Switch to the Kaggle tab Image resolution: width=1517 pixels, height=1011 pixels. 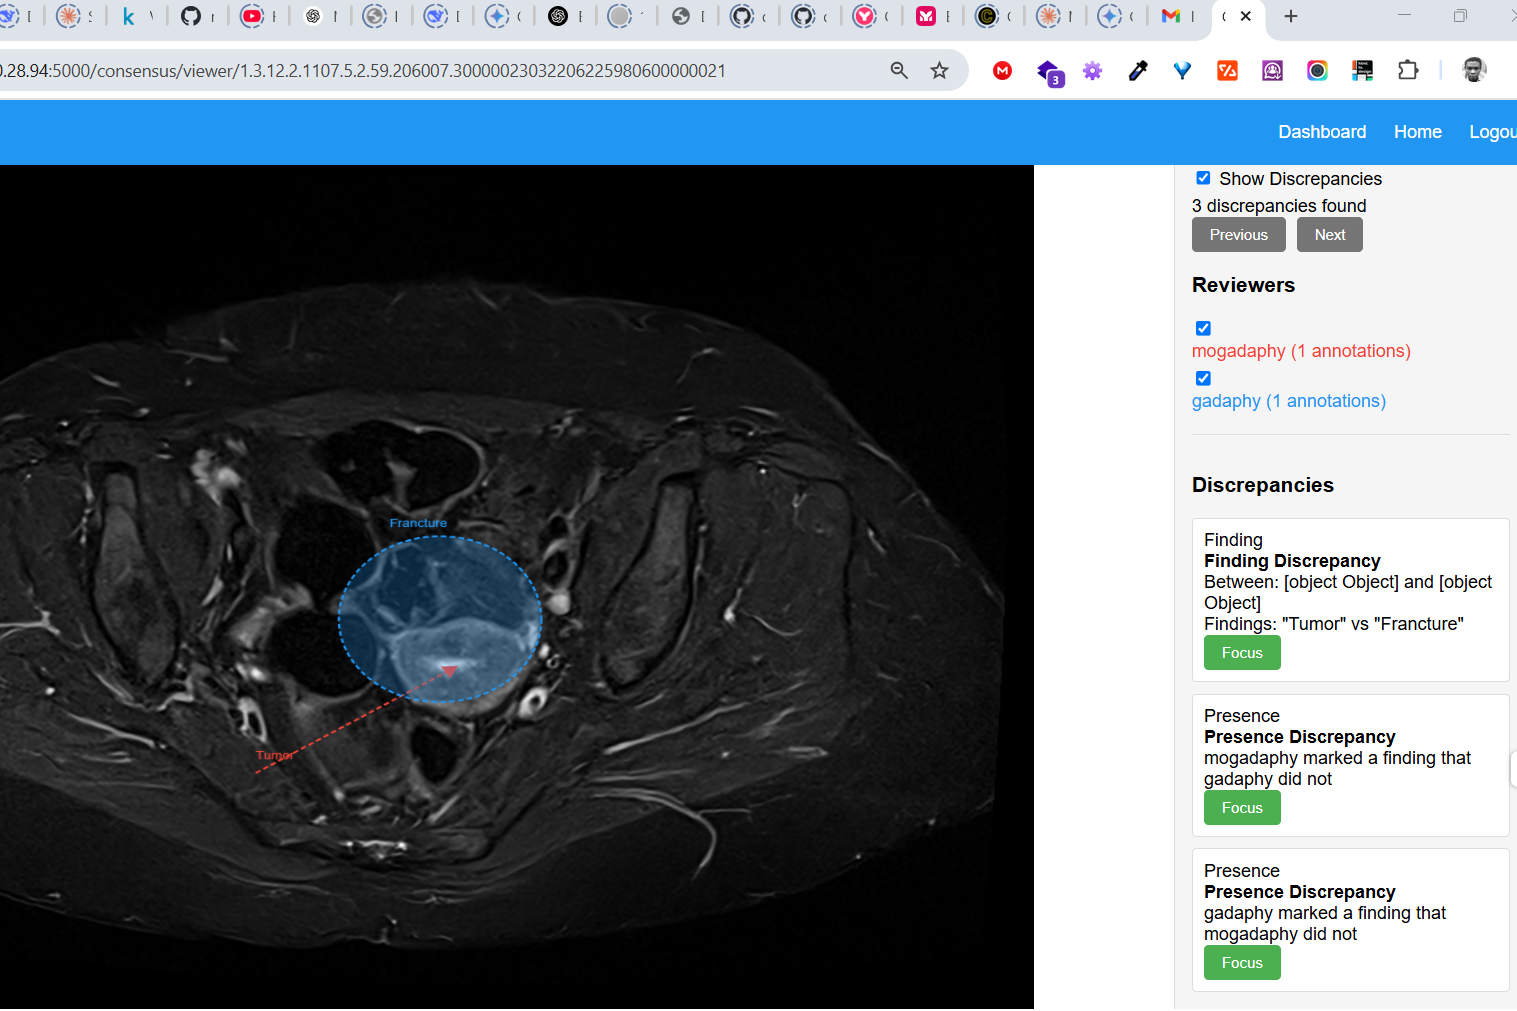point(129,16)
